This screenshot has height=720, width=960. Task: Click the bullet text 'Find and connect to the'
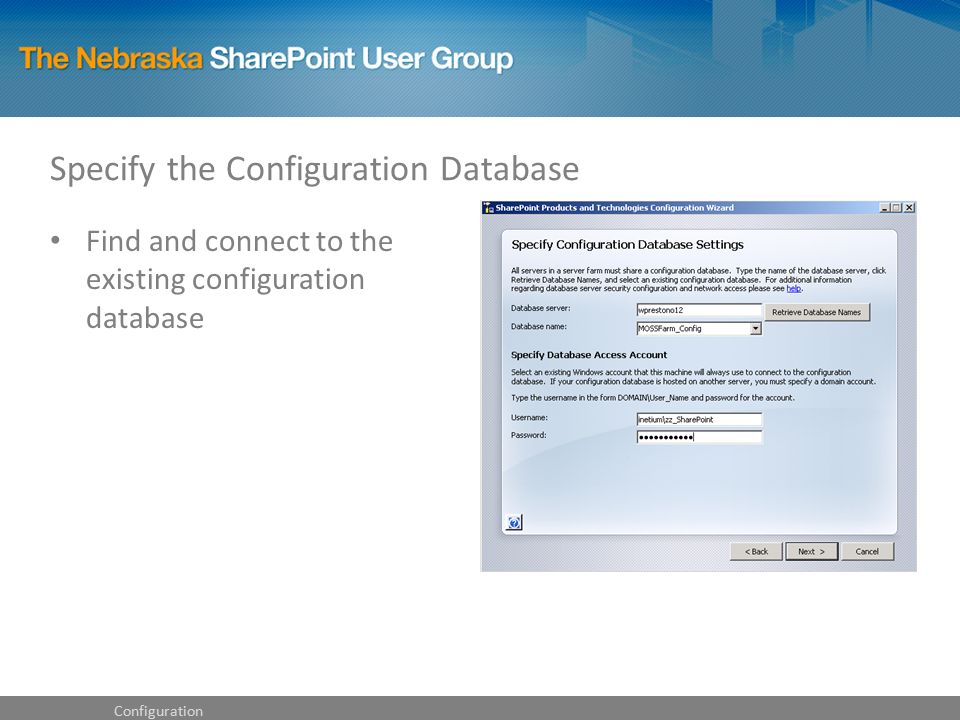[239, 241]
